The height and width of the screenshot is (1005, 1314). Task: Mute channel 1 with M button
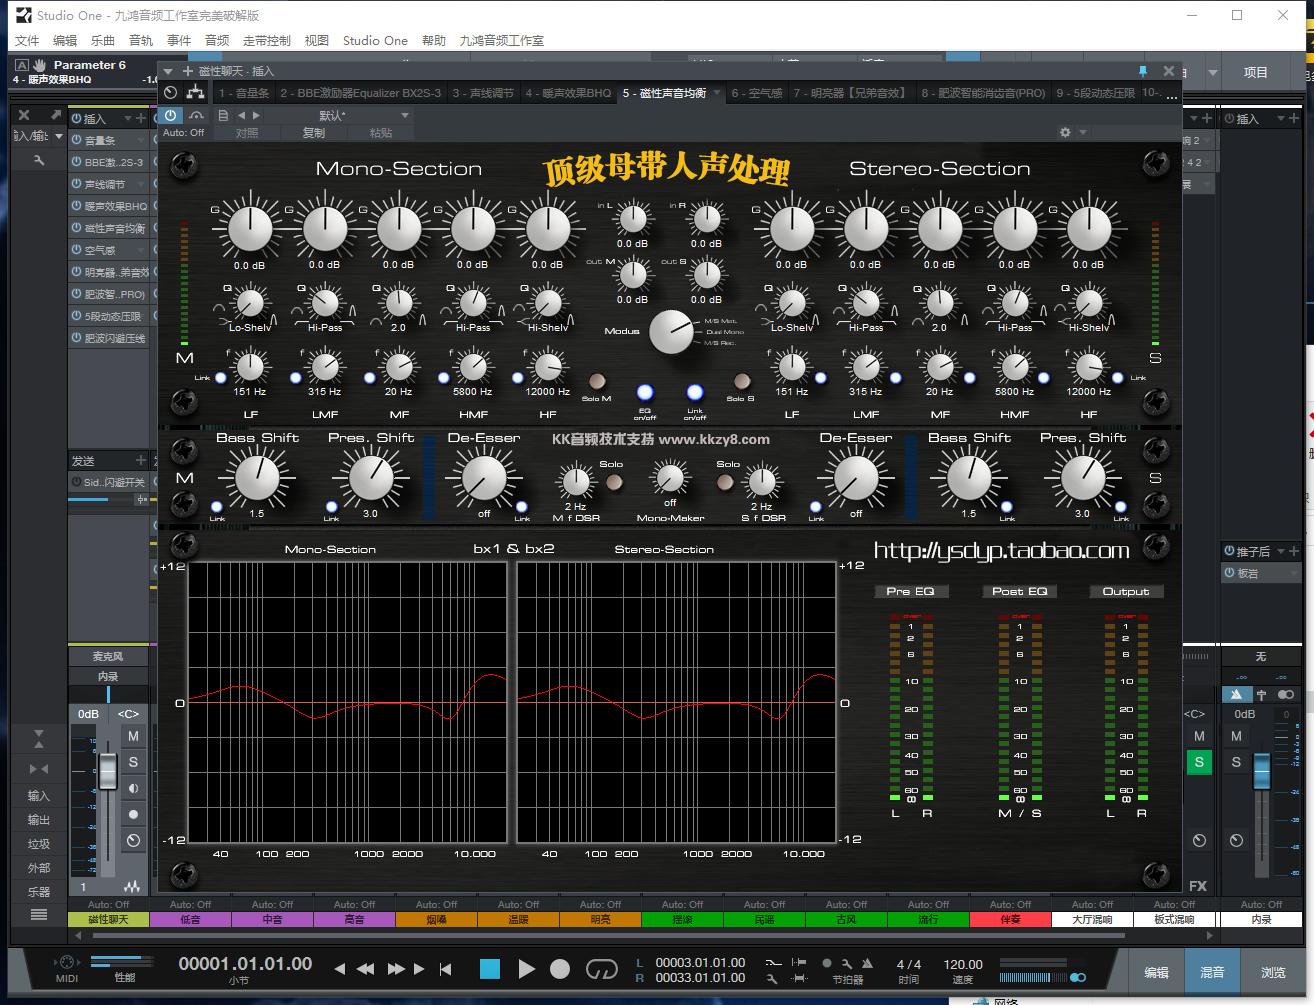133,736
